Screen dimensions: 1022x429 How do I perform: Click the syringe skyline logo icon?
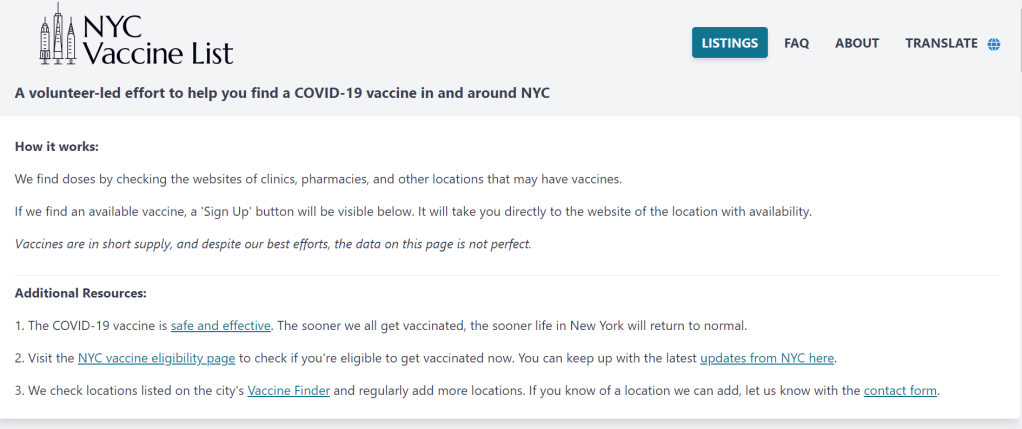point(57,38)
